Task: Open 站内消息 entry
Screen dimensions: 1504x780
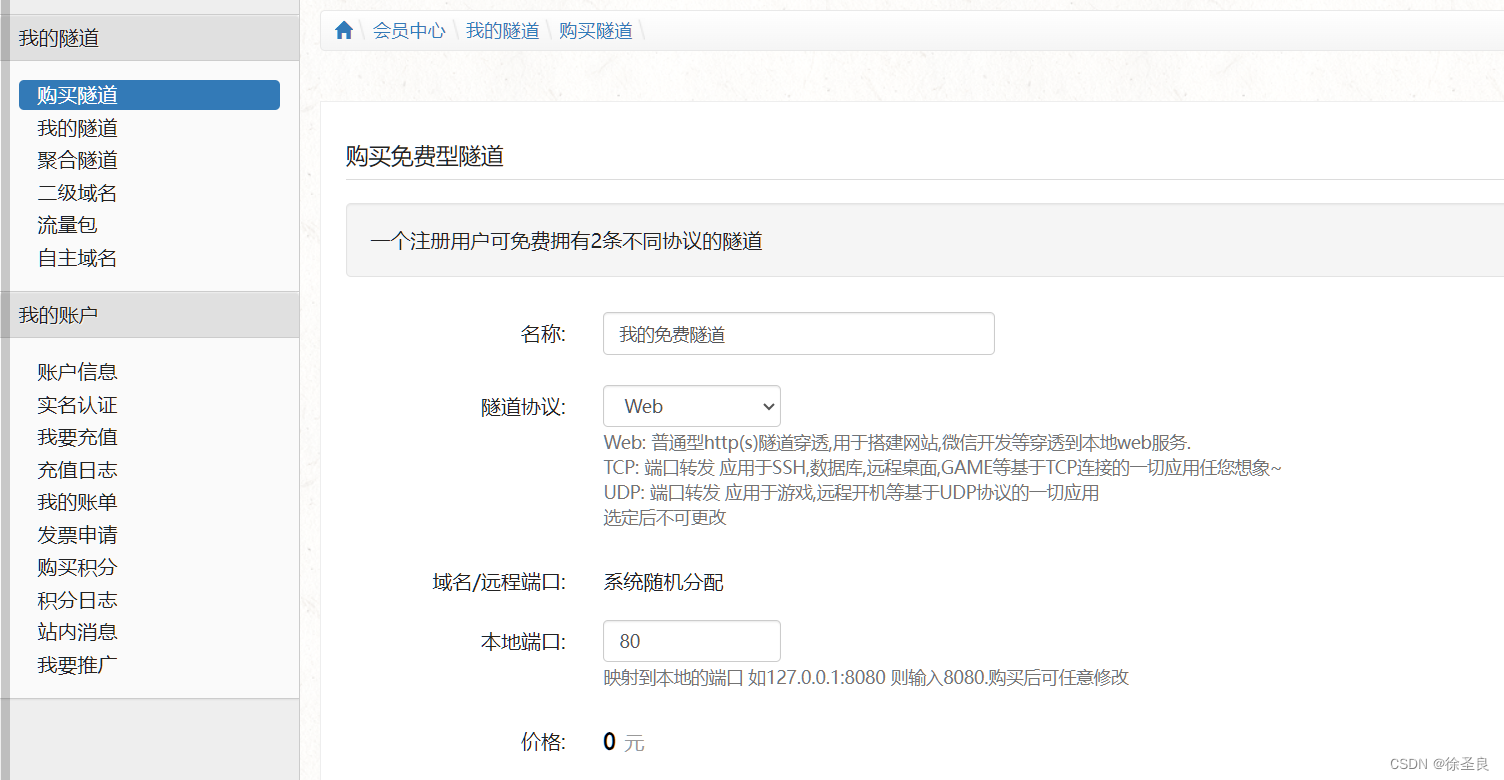Action: coord(78,632)
